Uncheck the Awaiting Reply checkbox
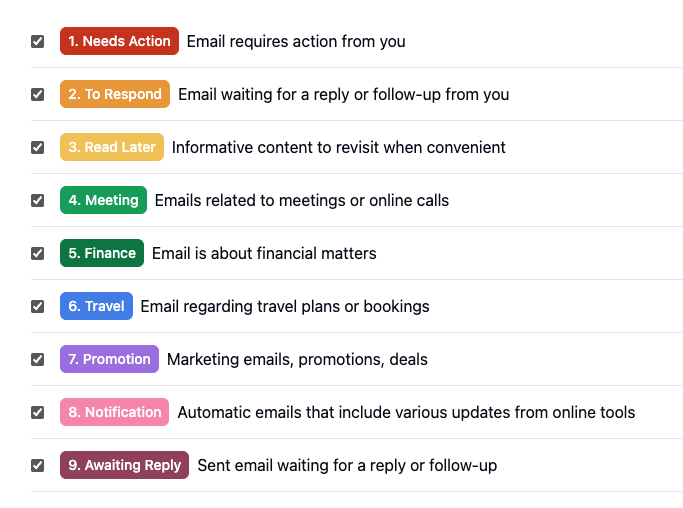683x508 pixels. tap(37, 465)
